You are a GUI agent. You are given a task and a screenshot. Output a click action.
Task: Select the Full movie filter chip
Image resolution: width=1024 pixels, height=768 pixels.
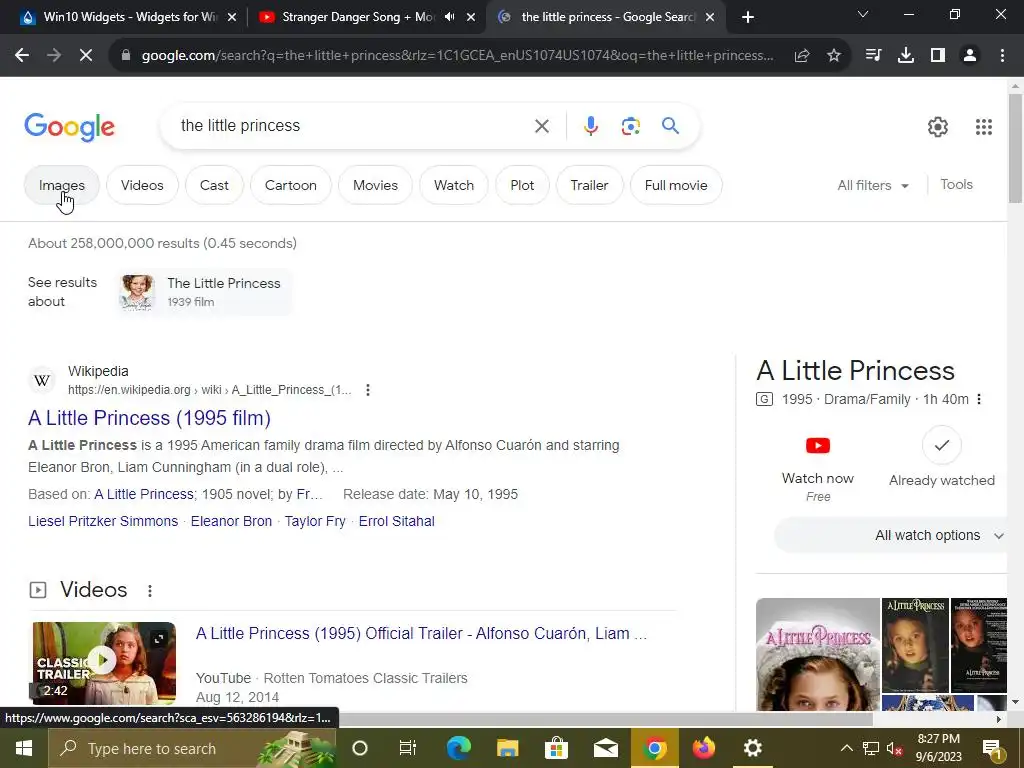point(676,185)
